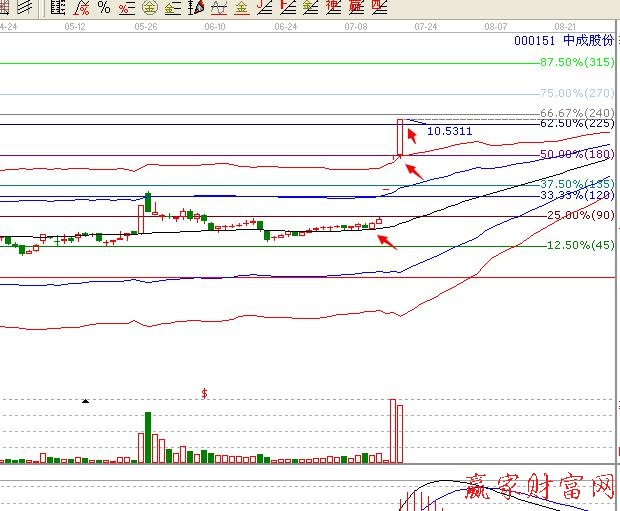
Task: Select the parallel diagonal lines drawing tool
Action: point(22,8)
